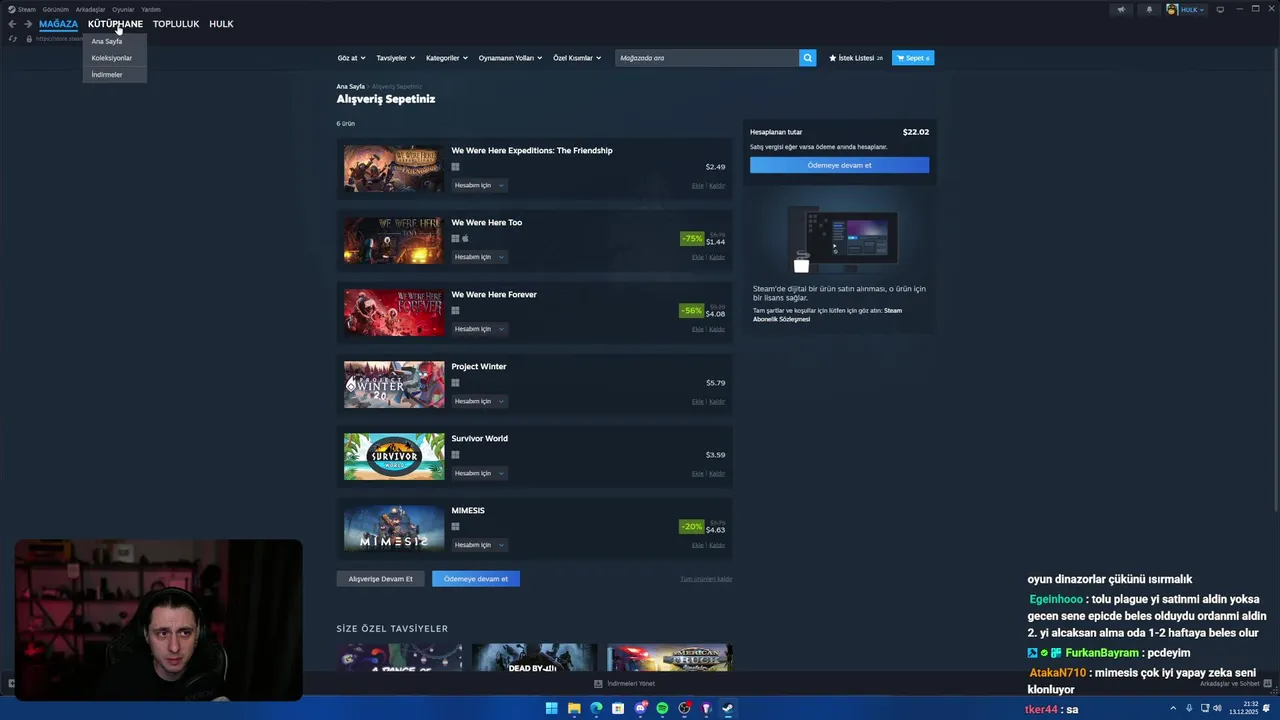
Task: Open the announcements megaphone icon
Action: [1121, 9]
